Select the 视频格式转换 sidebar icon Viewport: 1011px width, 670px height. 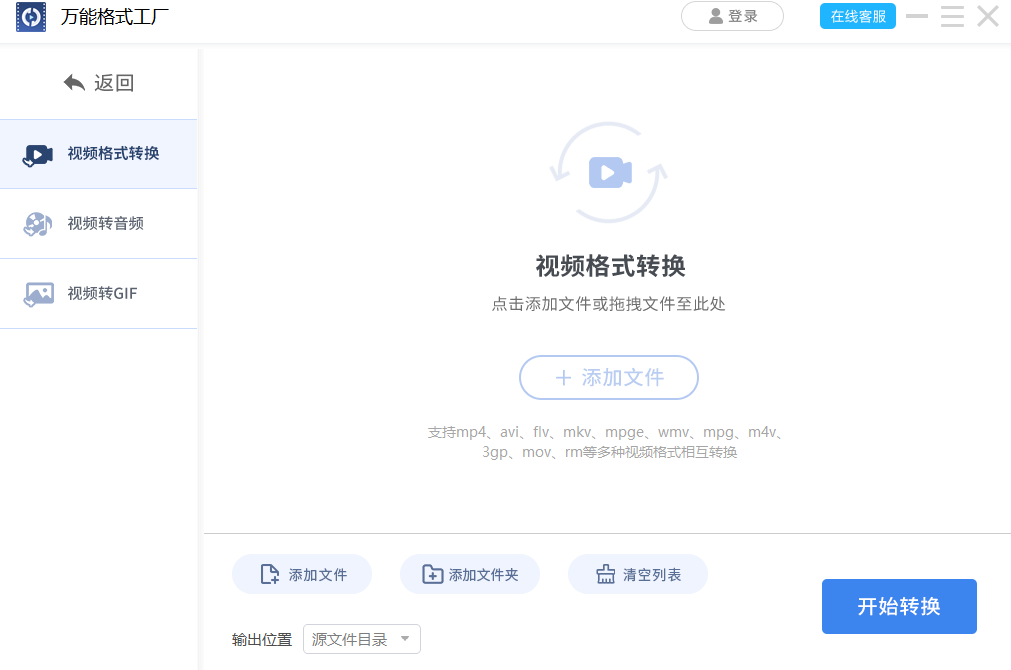pyautogui.click(x=36, y=154)
